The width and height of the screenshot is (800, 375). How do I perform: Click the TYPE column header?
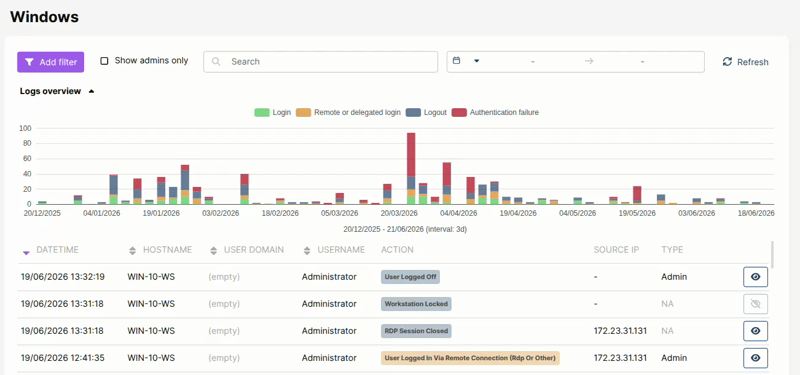coord(672,250)
